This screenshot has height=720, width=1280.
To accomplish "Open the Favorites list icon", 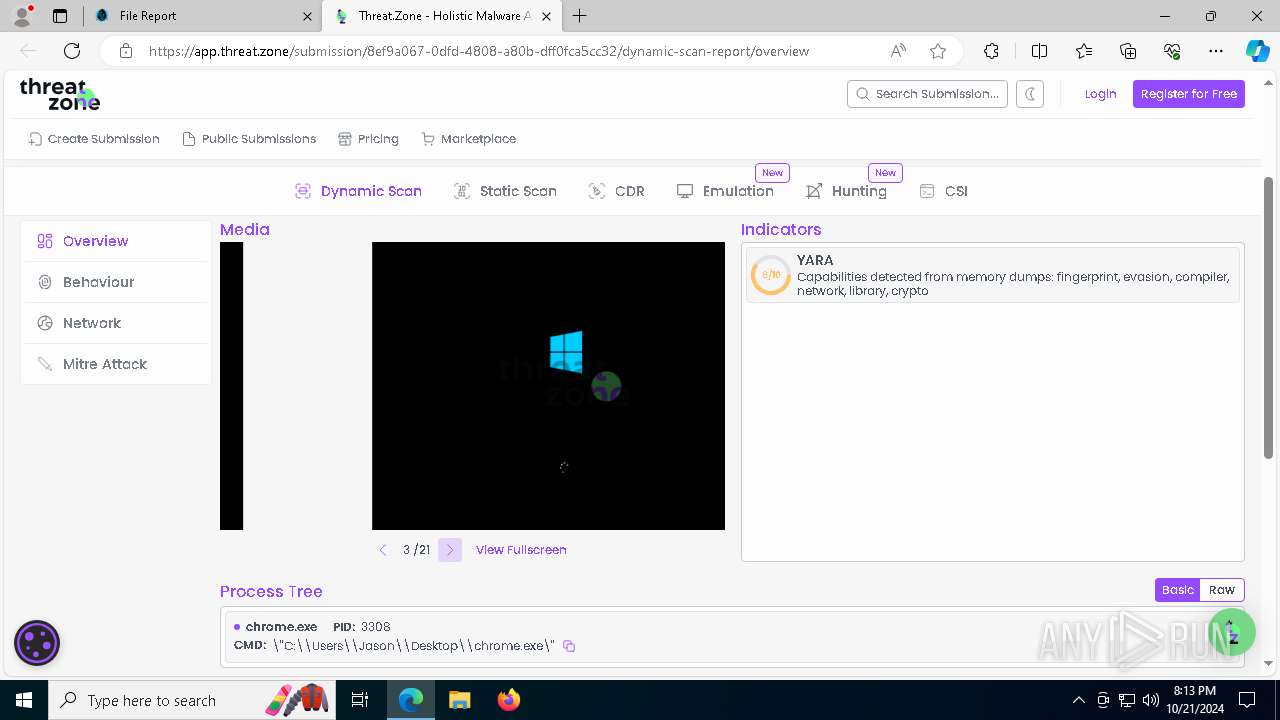I will 1084,51.
